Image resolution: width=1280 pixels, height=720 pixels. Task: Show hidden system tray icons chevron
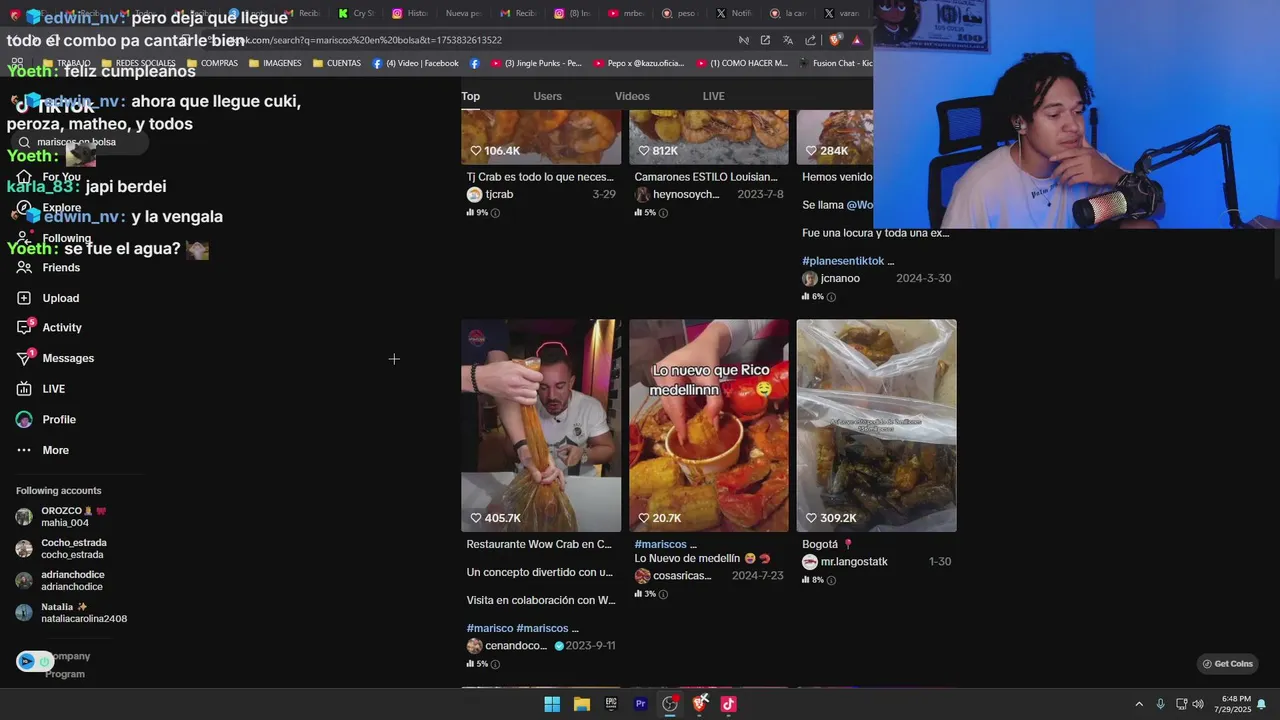click(1138, 704)
